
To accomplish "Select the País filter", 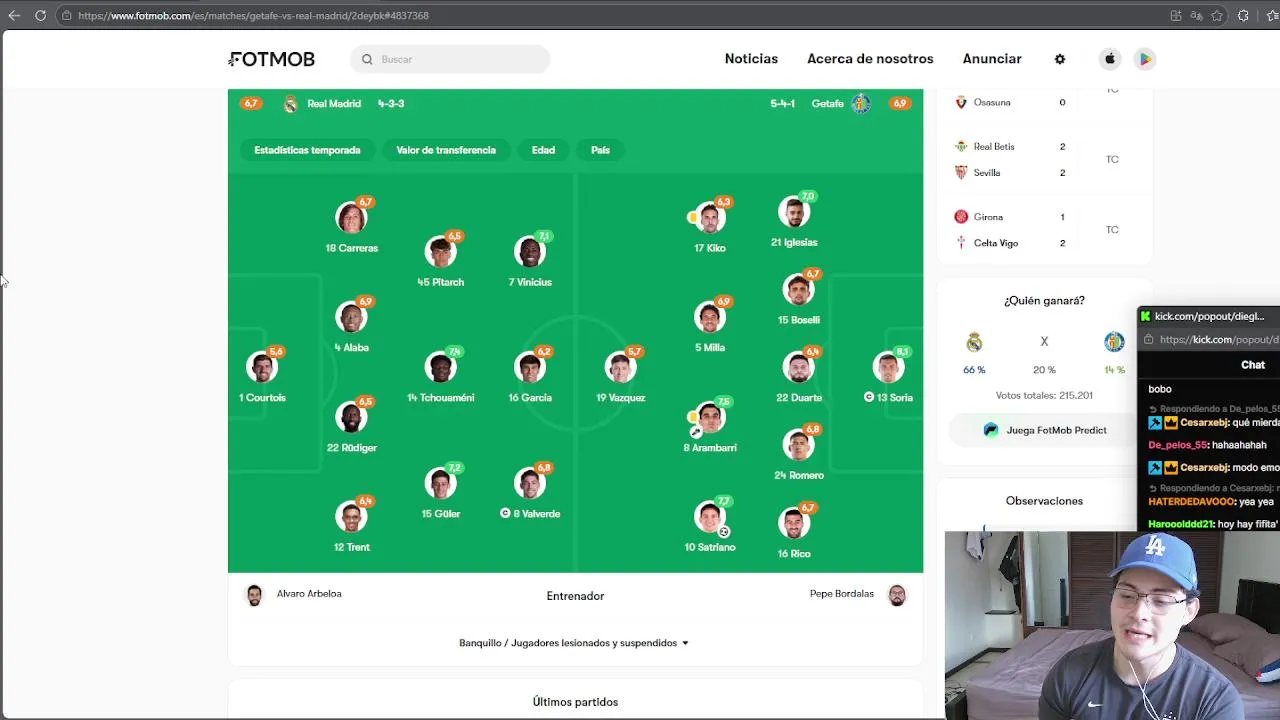I will [x=600, y=150].
